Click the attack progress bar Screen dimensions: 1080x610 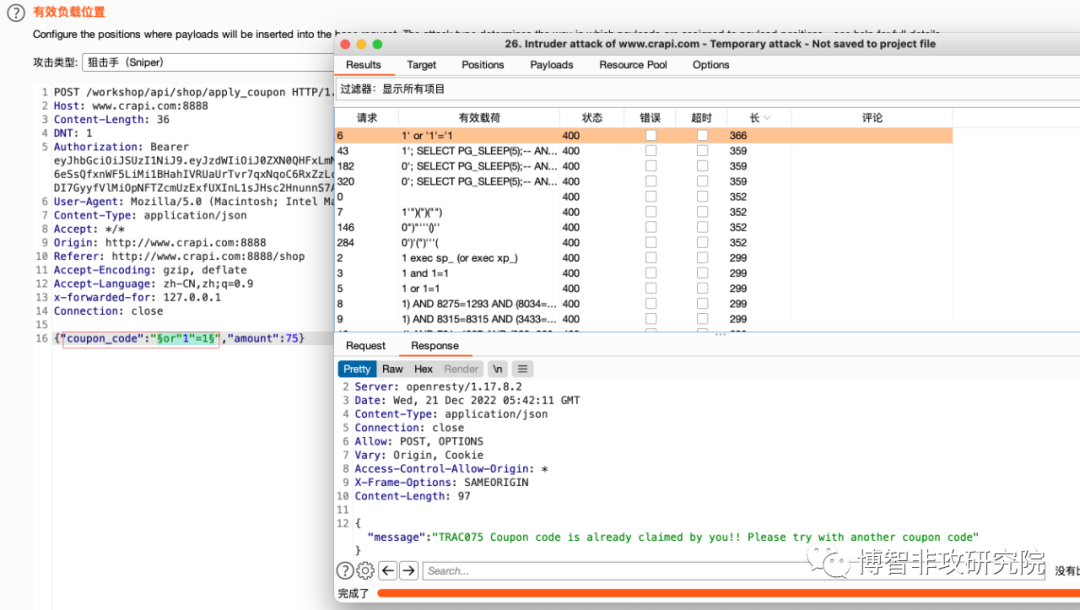tap(728, 593)
